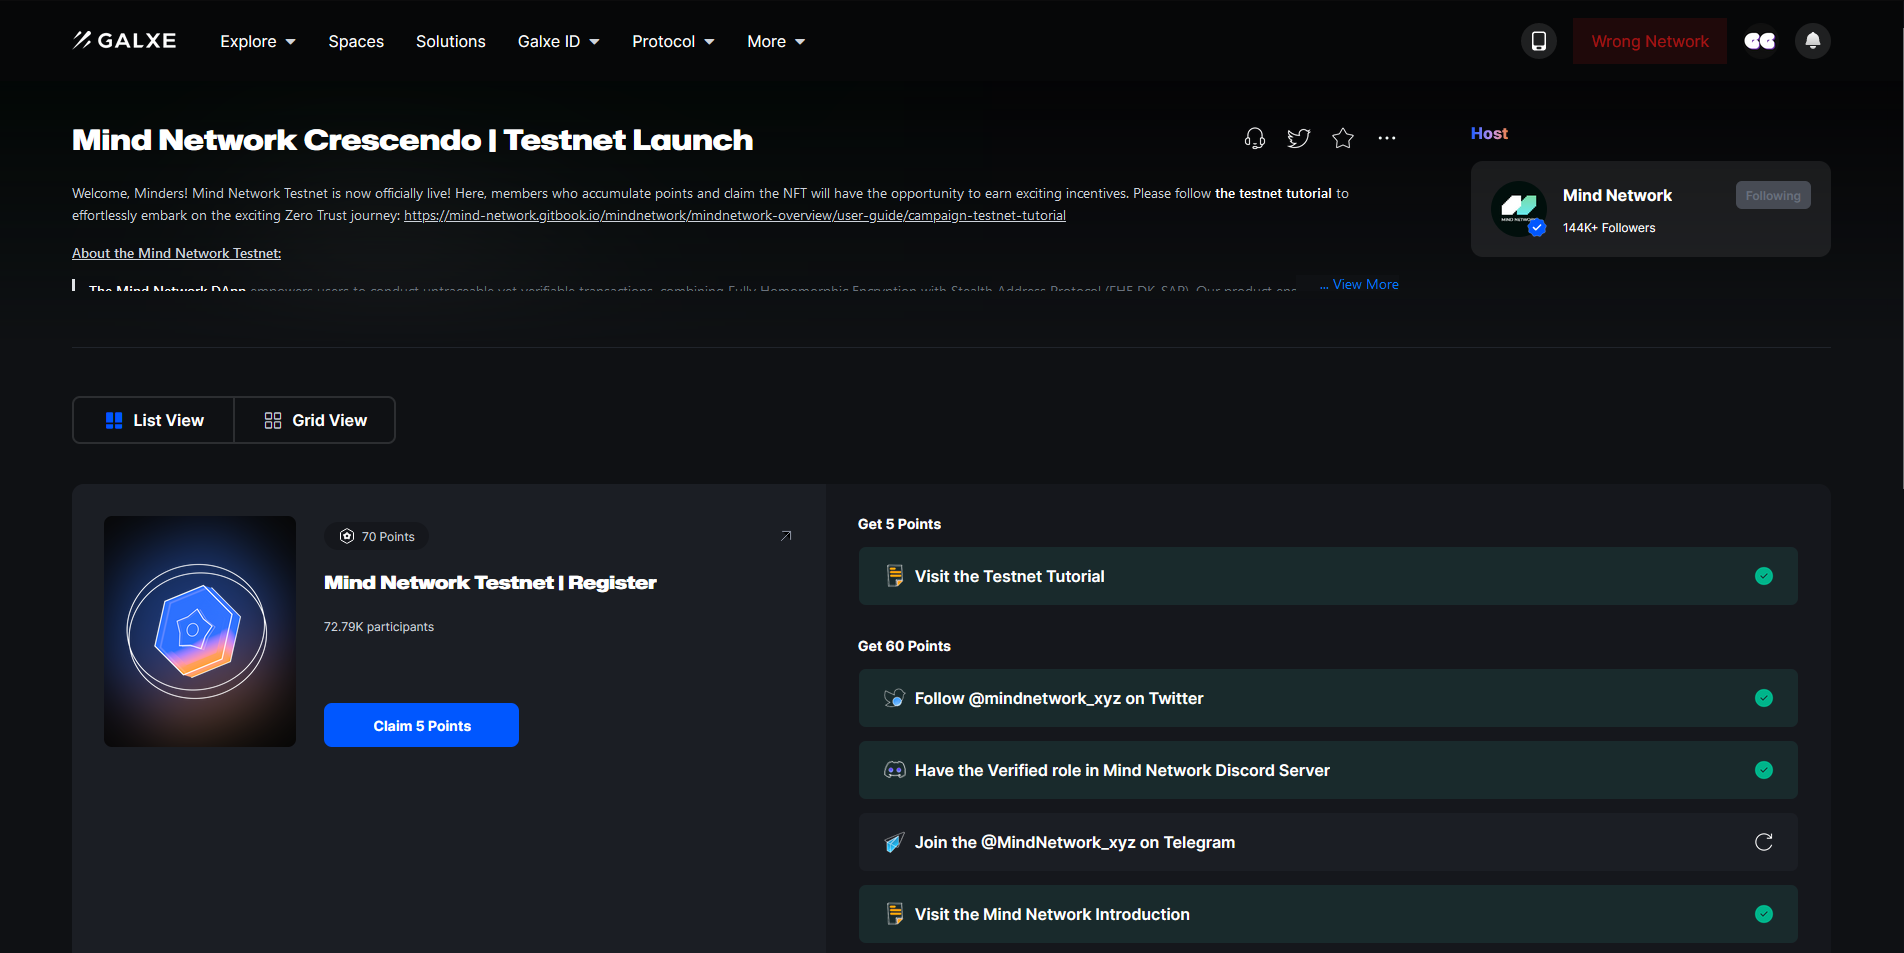Image resolution: width=1904 pixels, height=953 pixels.
Task: Click About the Mind Network Testnet link
Action: (x=176, y=253)
